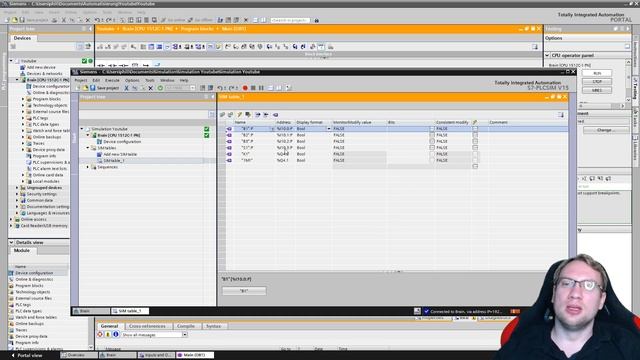This screenshot has width=640, height=360.
Task: Click the Address cell %I10.2:P
Action: pyautogui.click(x=284, y=141)
